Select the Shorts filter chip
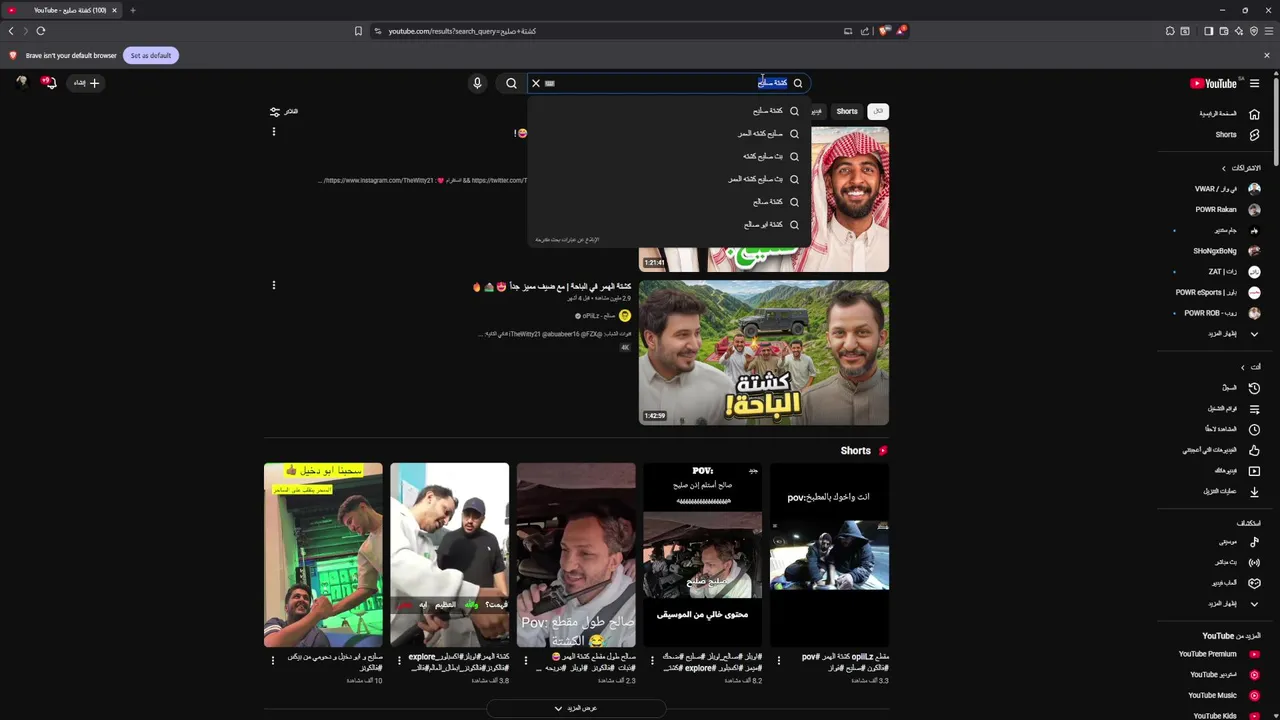The width and height of the screenshot is (1280, 720). pos(847,111)
